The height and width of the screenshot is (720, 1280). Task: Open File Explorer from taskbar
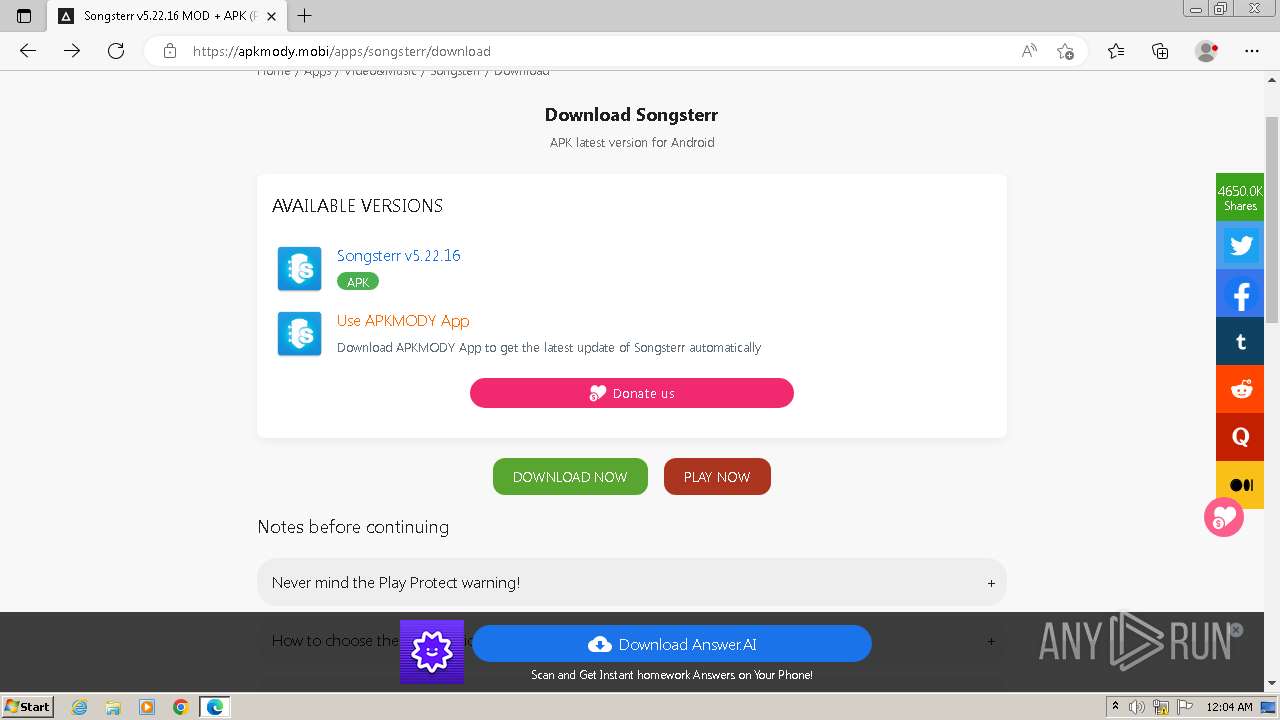point(113,707)
